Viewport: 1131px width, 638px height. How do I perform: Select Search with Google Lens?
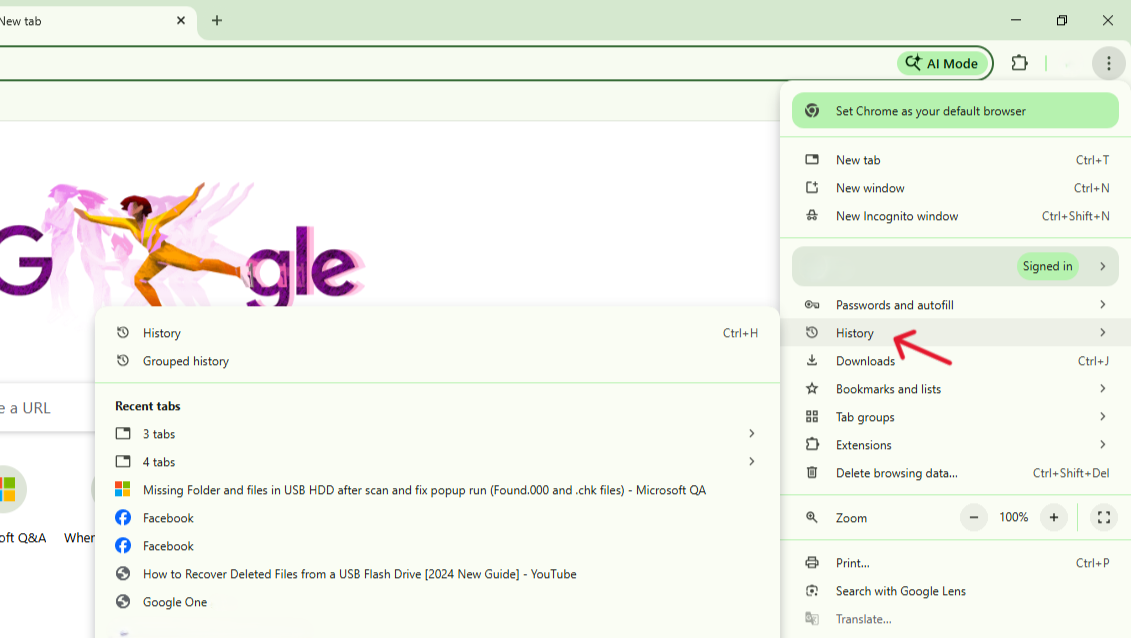(x=900, y=591)
